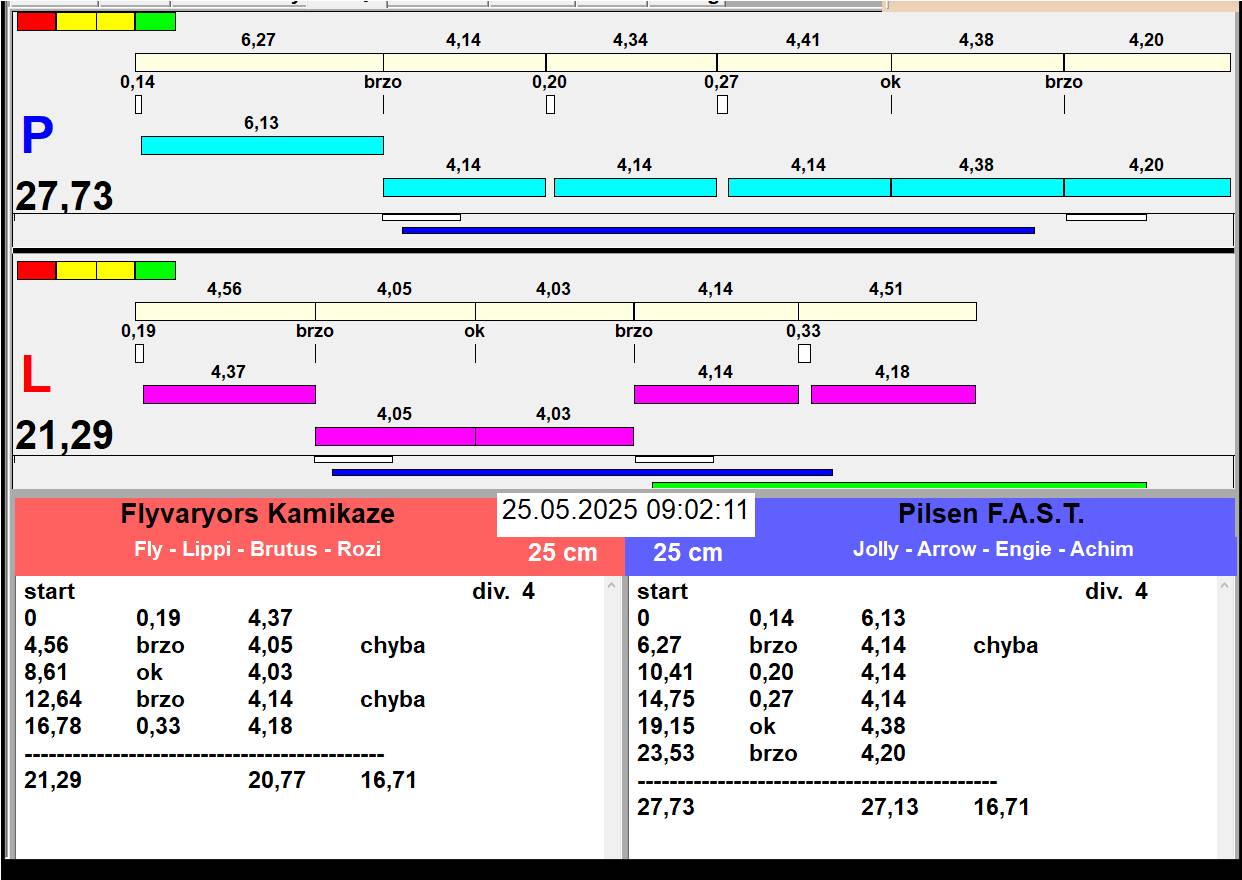This screenshot has width=1242, height=880.
Task: Select the 4,51 cream segment in lane L
Action: coord(887,312)
